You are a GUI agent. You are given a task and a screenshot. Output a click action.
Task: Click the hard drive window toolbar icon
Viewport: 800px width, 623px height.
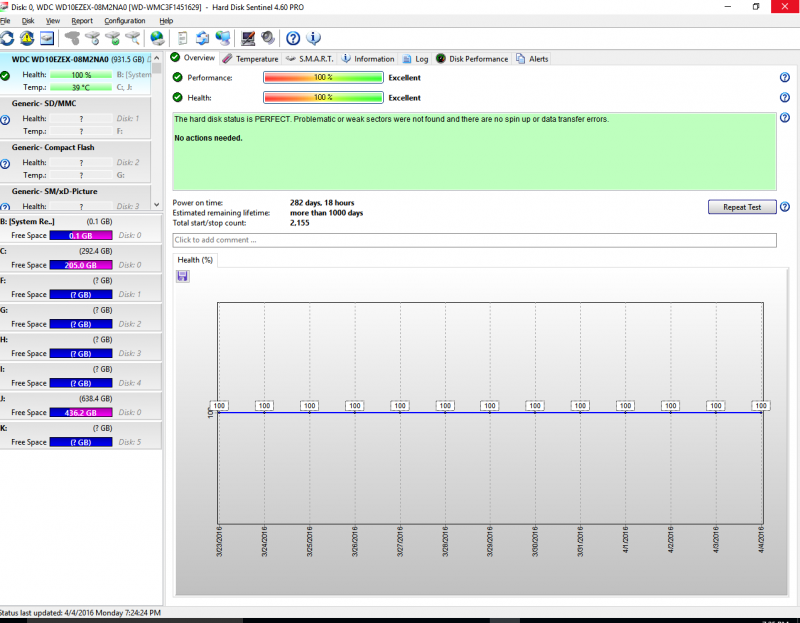(47, 38)
